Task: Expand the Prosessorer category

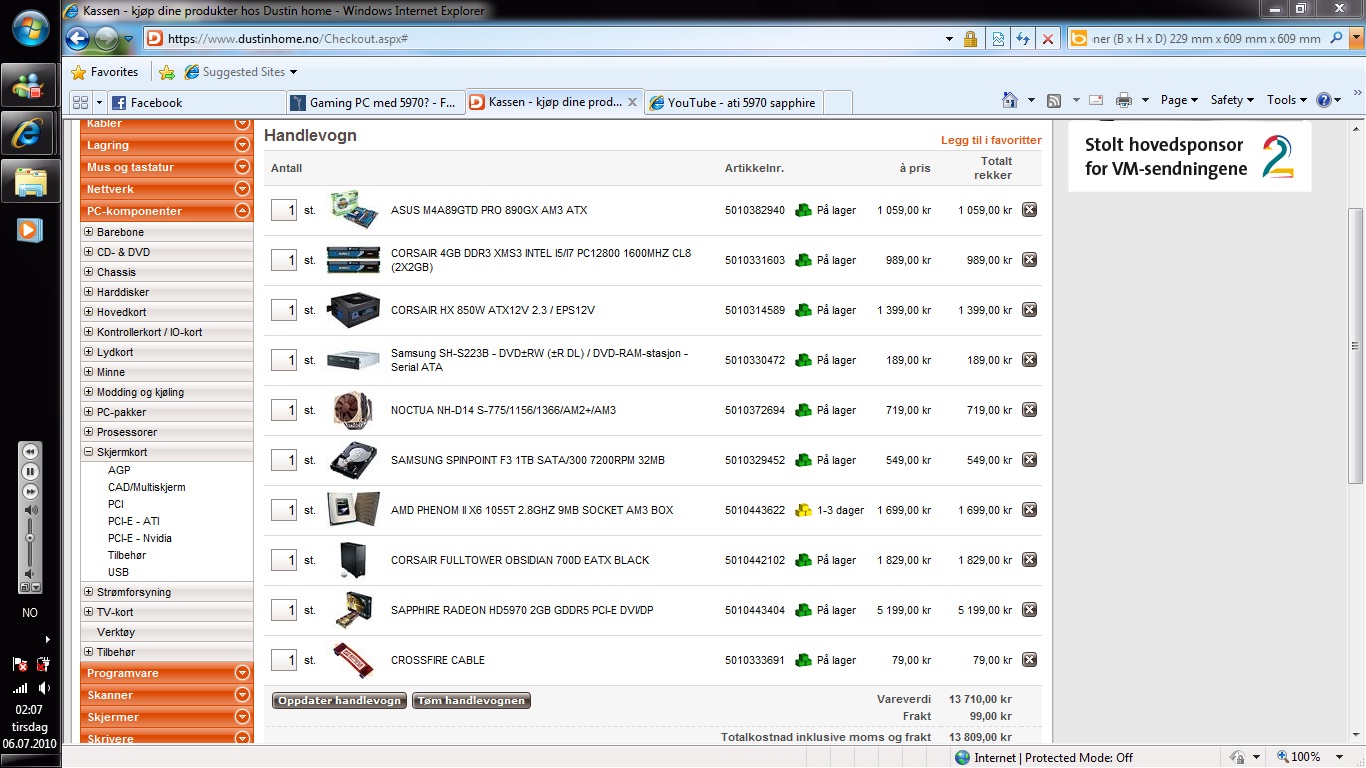Action: (x=89, y=432)
